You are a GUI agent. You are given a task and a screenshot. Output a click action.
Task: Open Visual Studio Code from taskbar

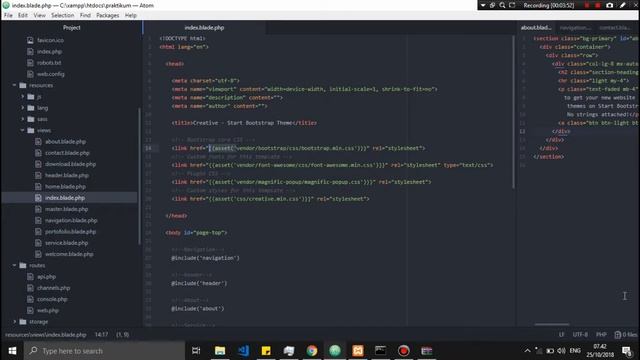click(x=243, y=351)
